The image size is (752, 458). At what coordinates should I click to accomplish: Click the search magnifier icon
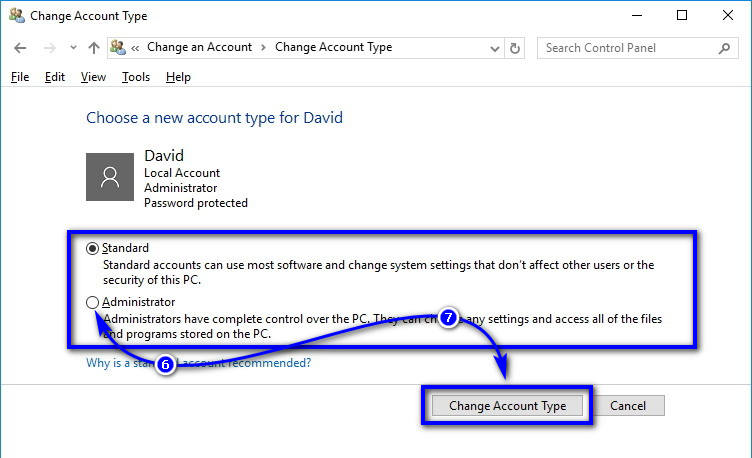pos(724,48)
